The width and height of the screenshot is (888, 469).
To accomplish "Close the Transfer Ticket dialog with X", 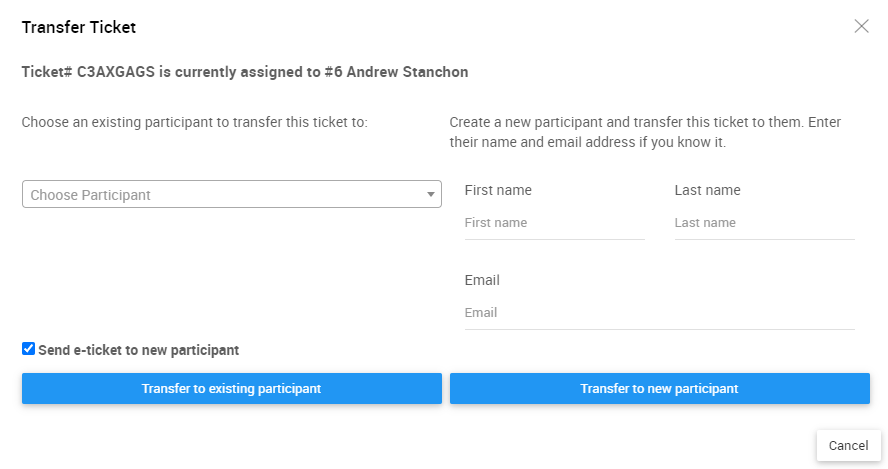I will [x=861, y=27].
